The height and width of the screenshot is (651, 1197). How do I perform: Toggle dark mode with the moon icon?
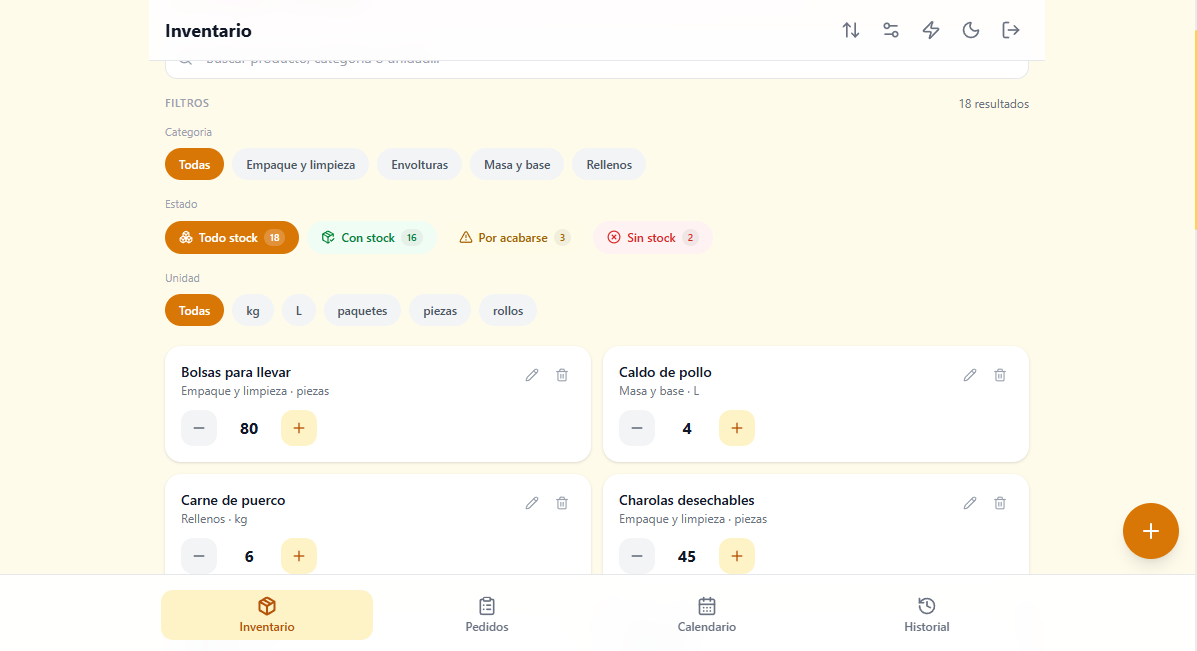coord(970,31)
